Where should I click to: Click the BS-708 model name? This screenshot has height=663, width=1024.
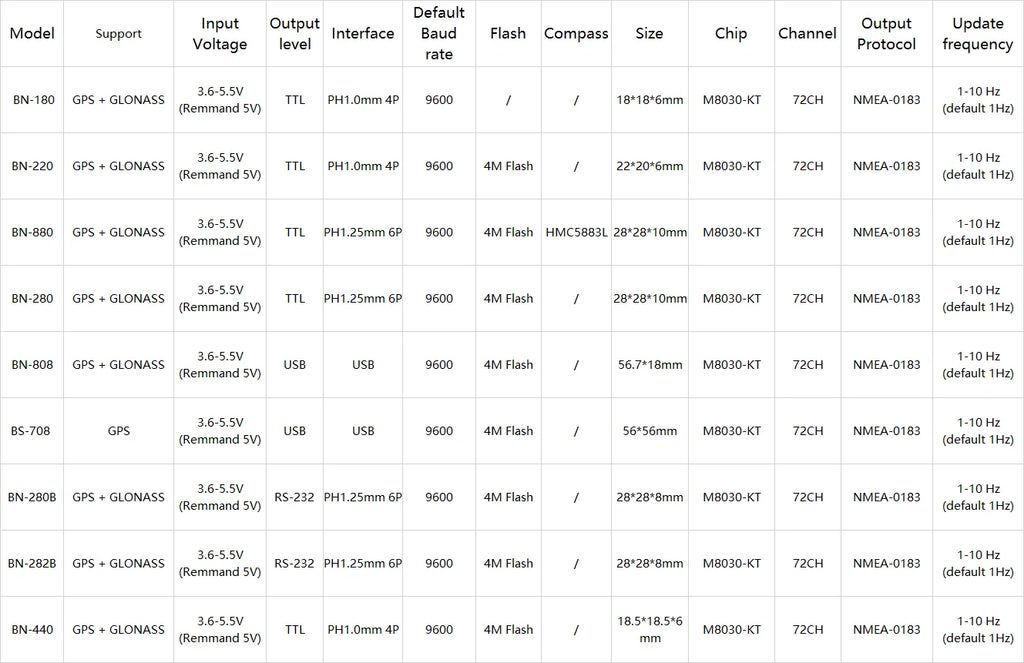[x=31, y=431]
